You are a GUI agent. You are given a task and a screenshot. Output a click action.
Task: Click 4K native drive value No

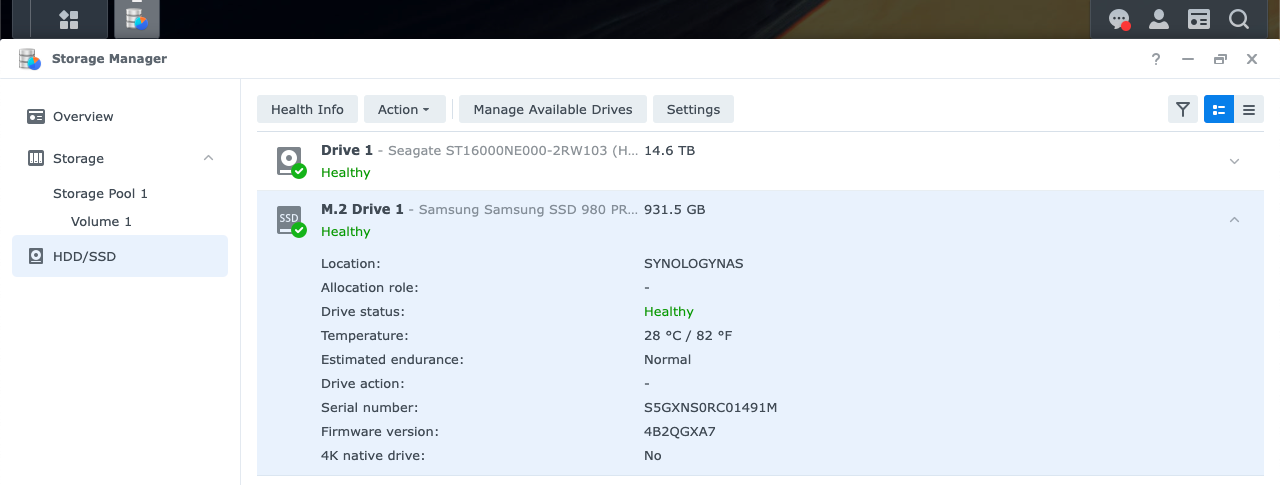(x=653, y=456)
